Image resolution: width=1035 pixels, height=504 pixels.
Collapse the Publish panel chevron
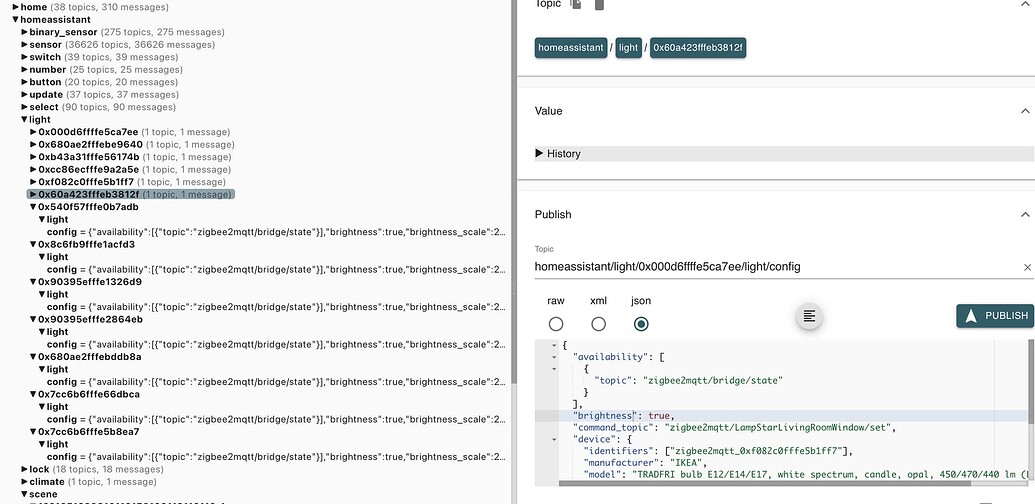click(1024, 214)
